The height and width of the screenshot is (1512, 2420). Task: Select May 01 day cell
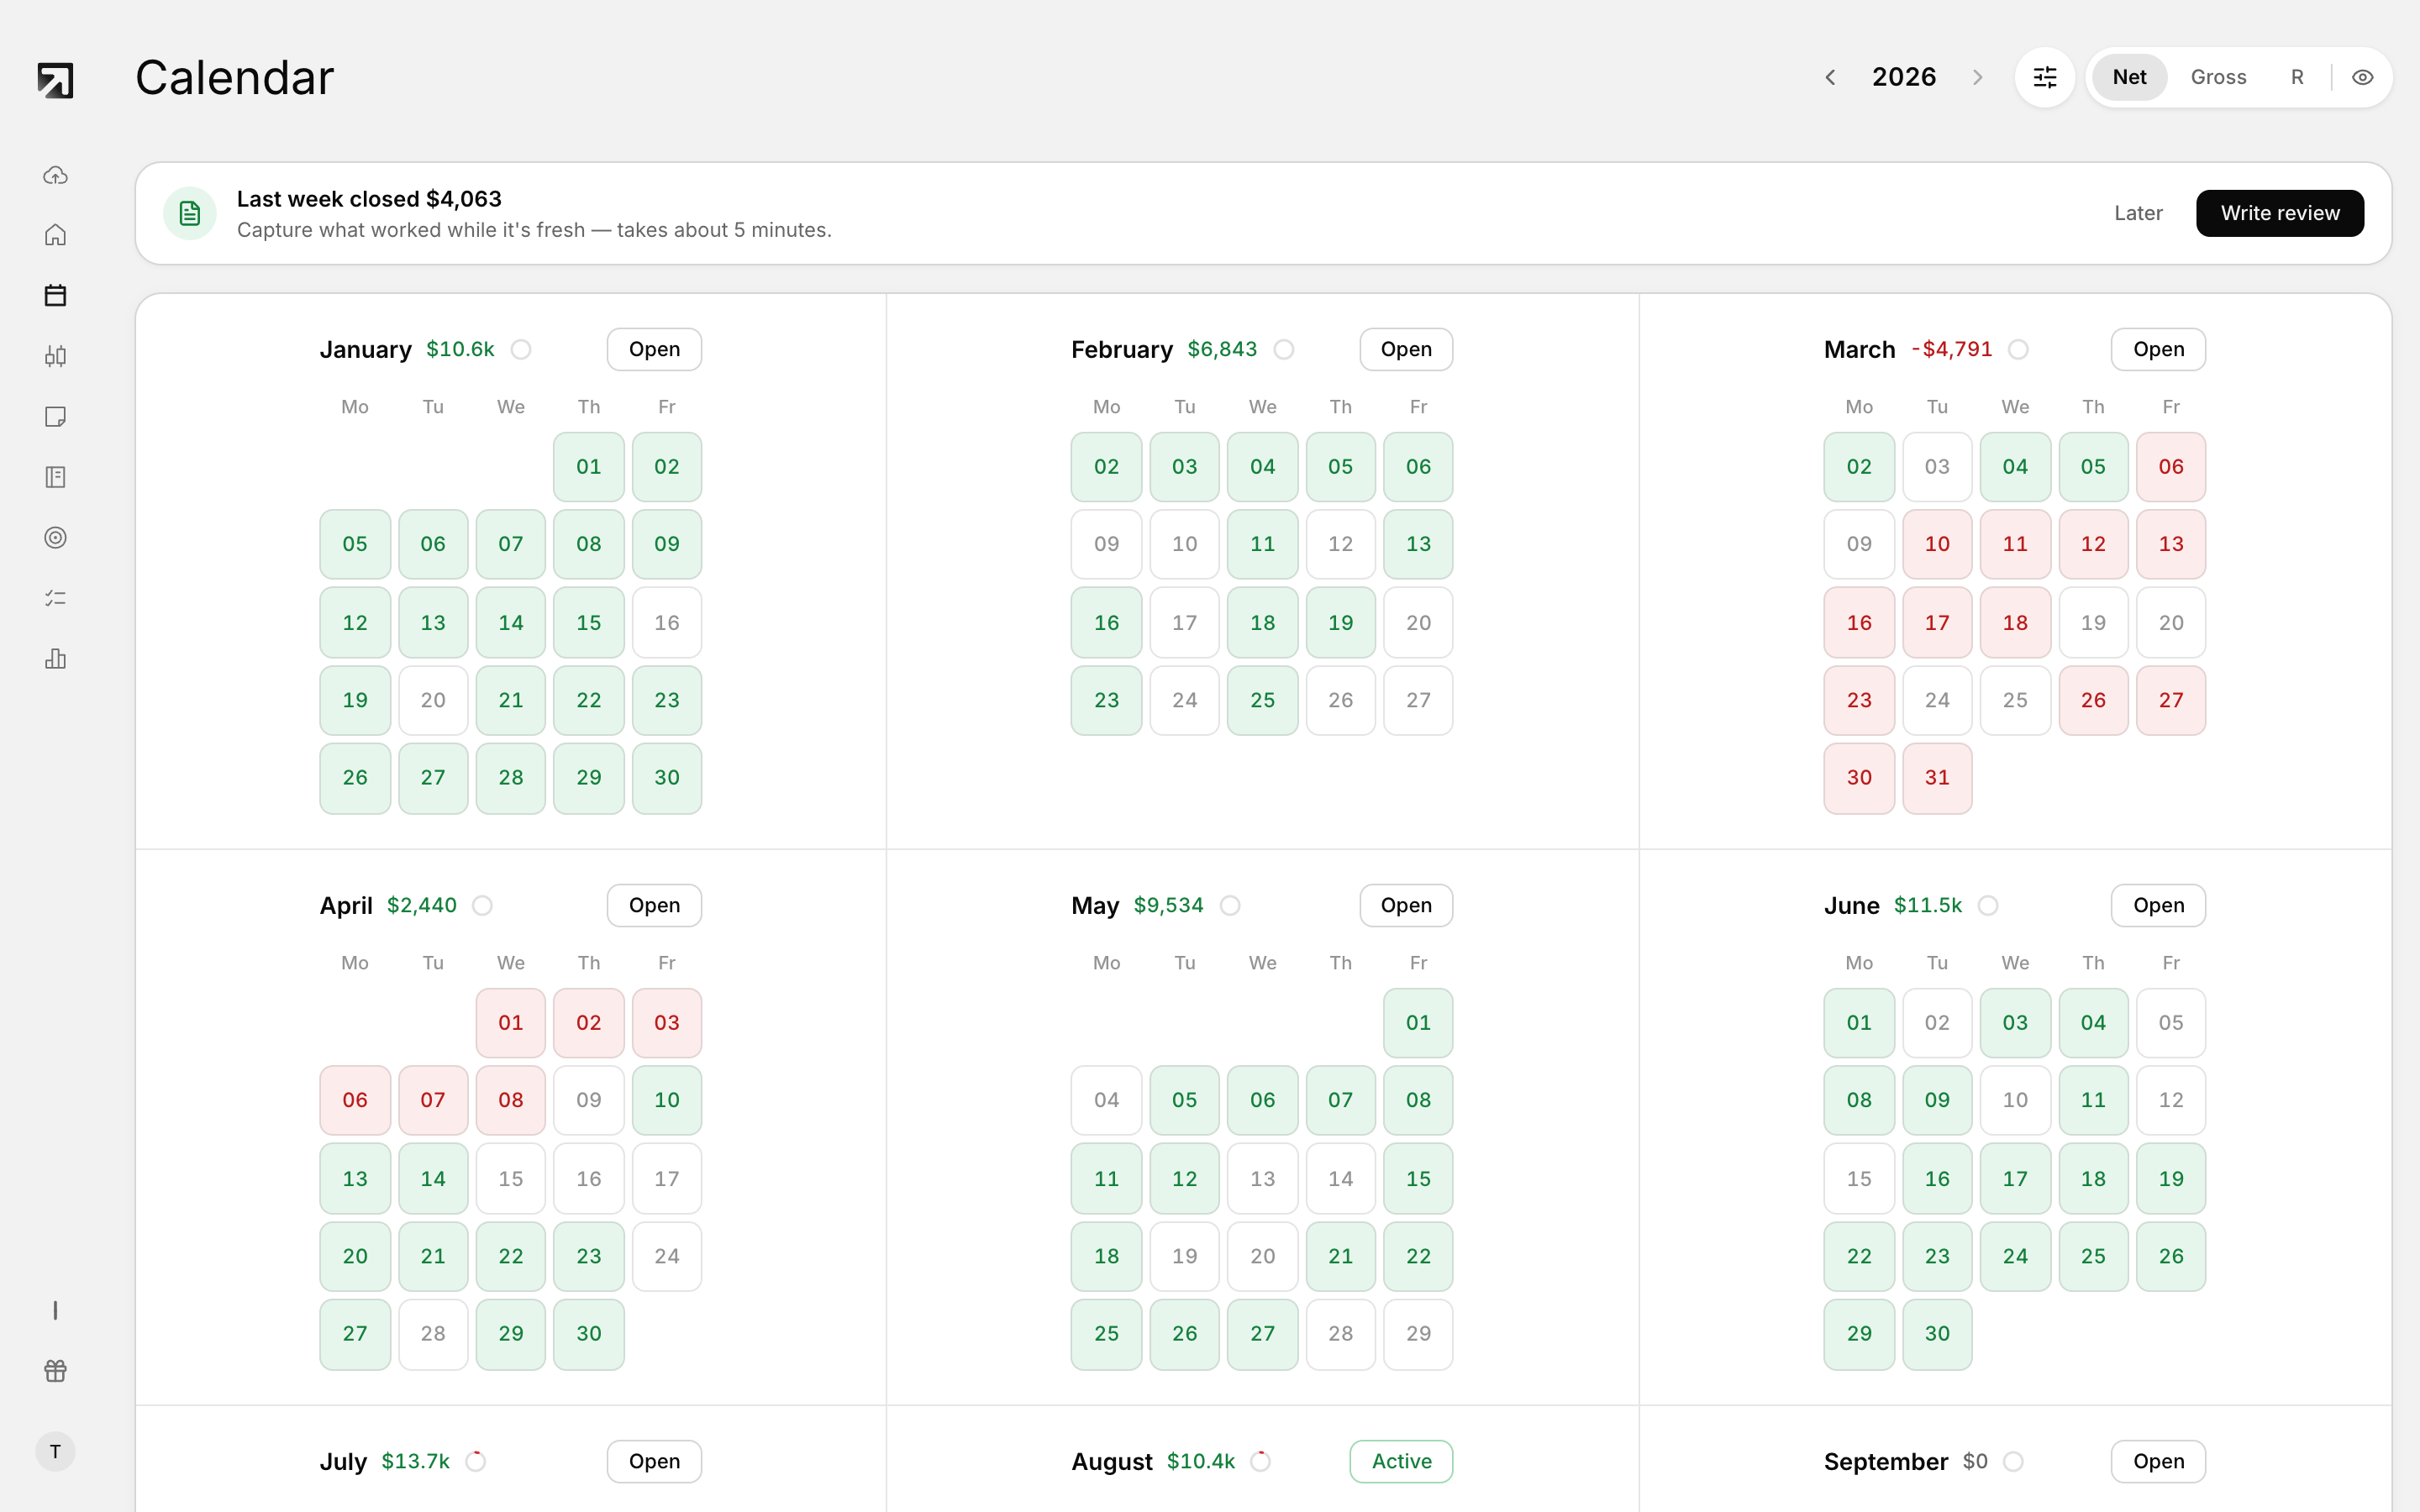click(1418, 1023)
